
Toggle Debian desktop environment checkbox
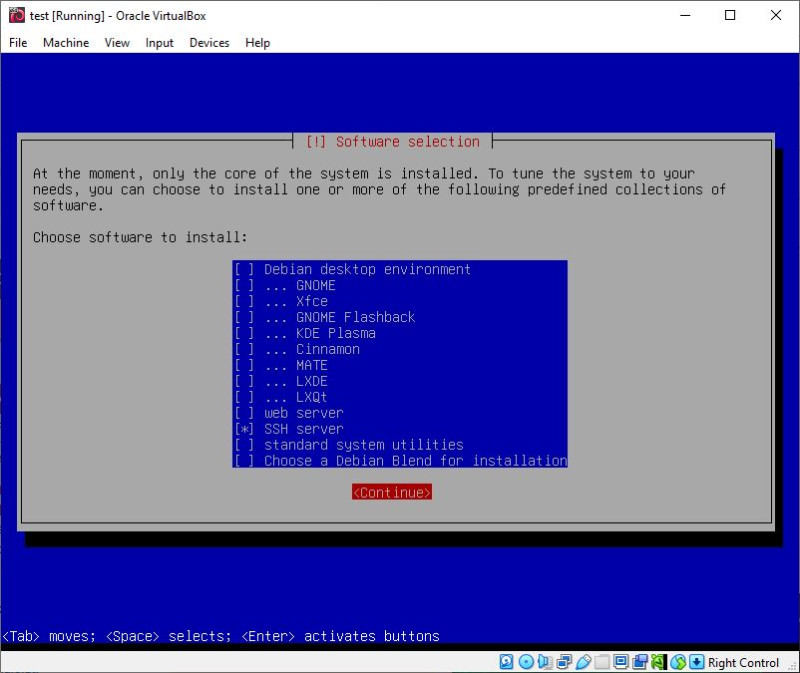click(x=244, y=269)
